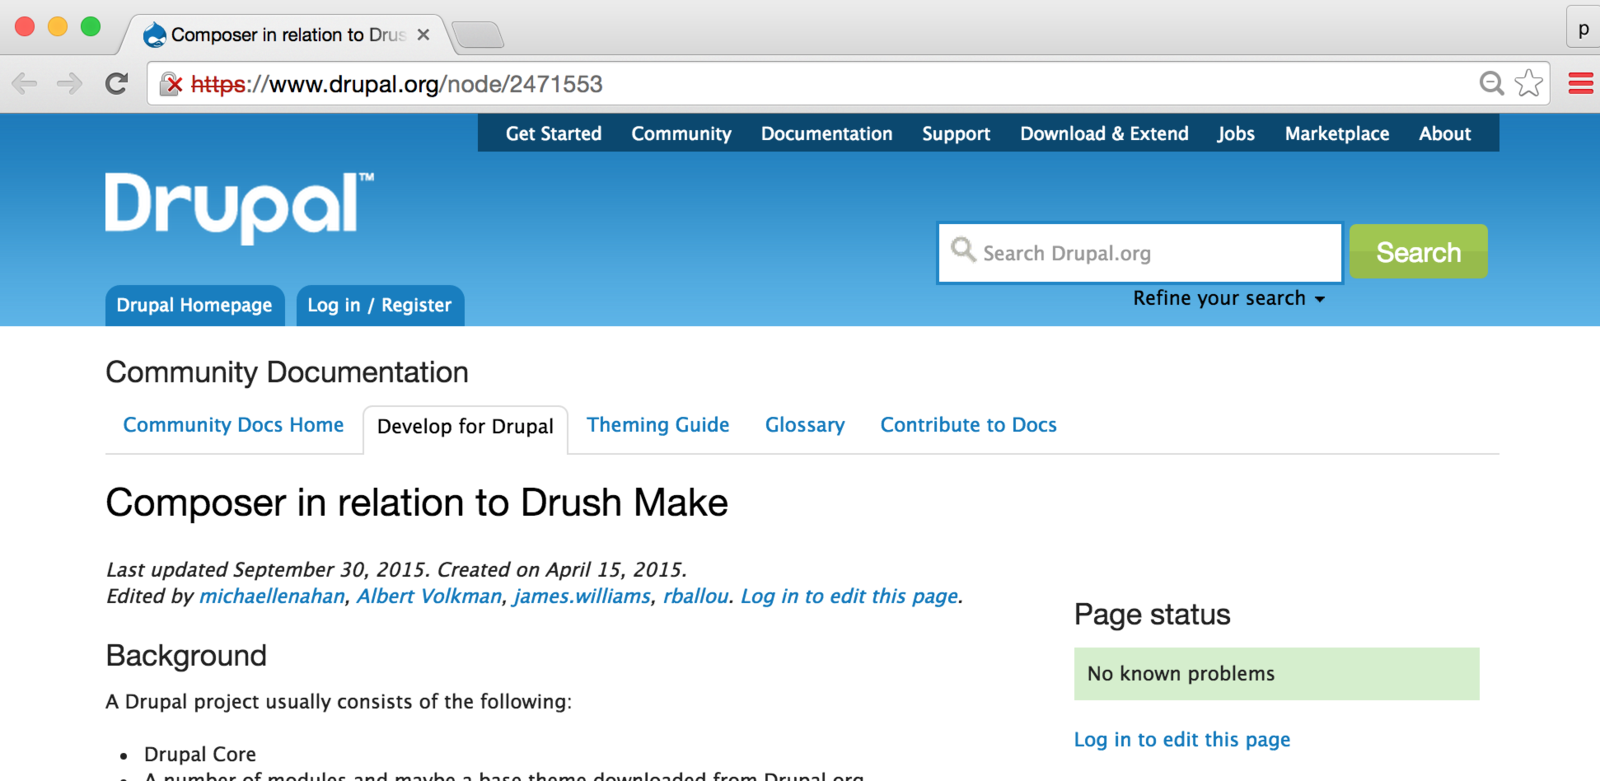Open a new browser tab
Image resolution: width=1600 pixels, height=781 pixels.
[478, 36]
